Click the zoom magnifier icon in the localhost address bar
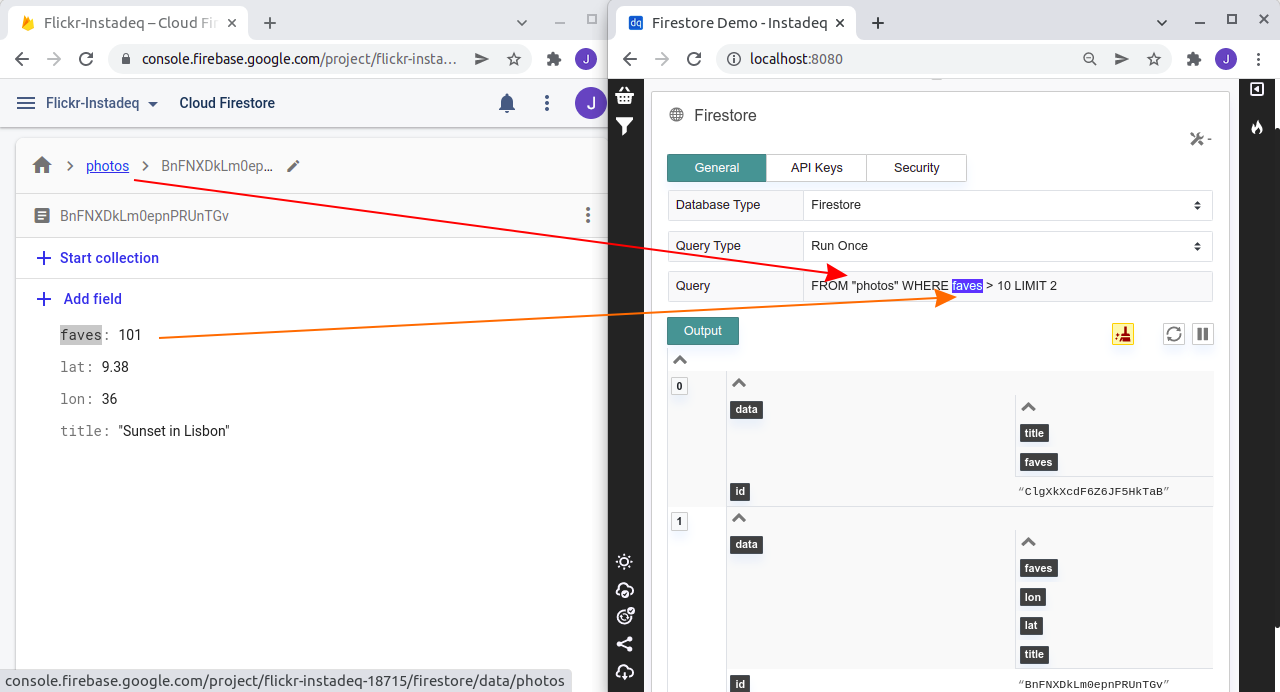Viewport: 1280px width, 692px height. [1090, 59]
